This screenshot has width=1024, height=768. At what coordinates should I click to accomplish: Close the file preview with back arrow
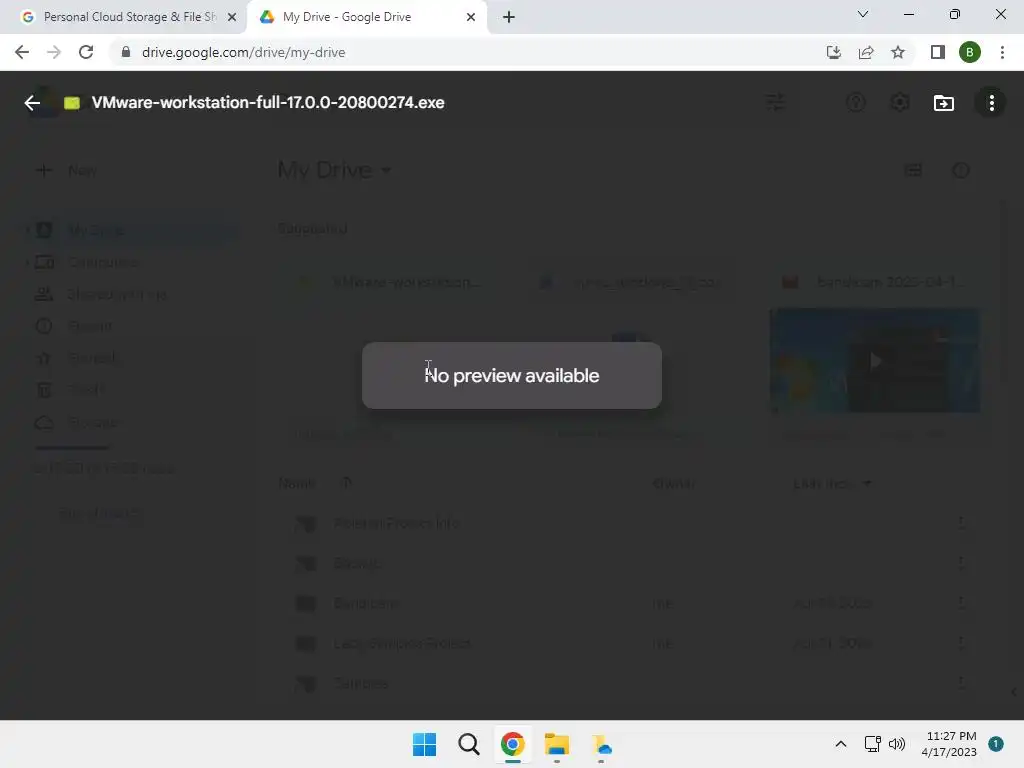pyautogui.click(x=32, y=103)
